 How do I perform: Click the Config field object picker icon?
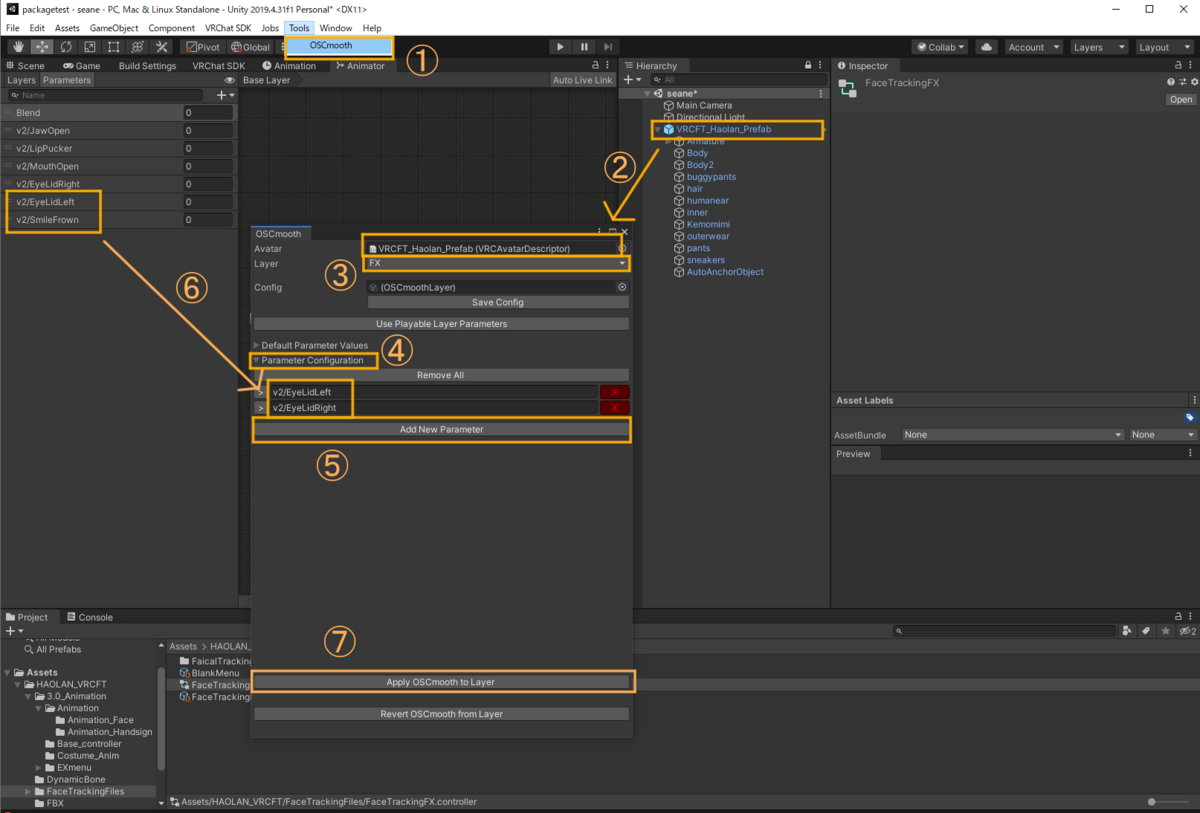pyautogui.click(x=622, y=287)
